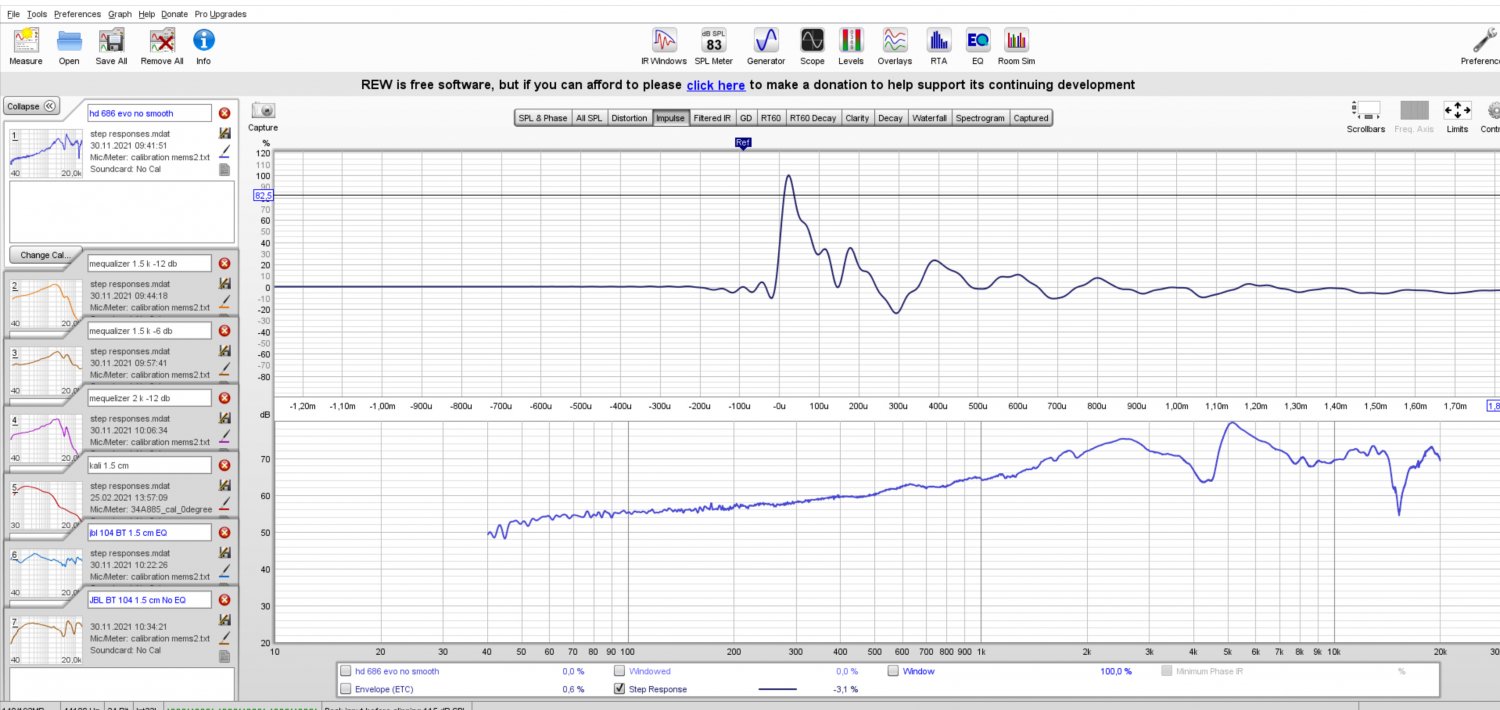Switch to the Spectrogram tab
Viewport: 1500px width, 710px height.
click(x=980, y=118)
